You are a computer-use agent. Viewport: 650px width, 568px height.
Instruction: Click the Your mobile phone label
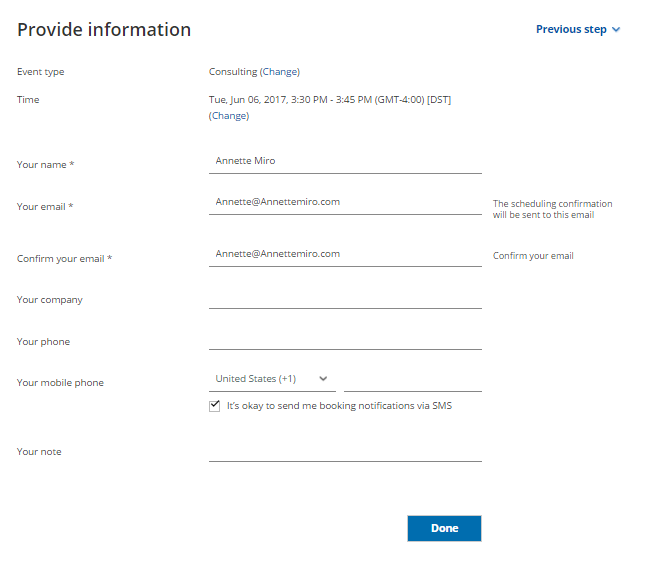[60, 383]
